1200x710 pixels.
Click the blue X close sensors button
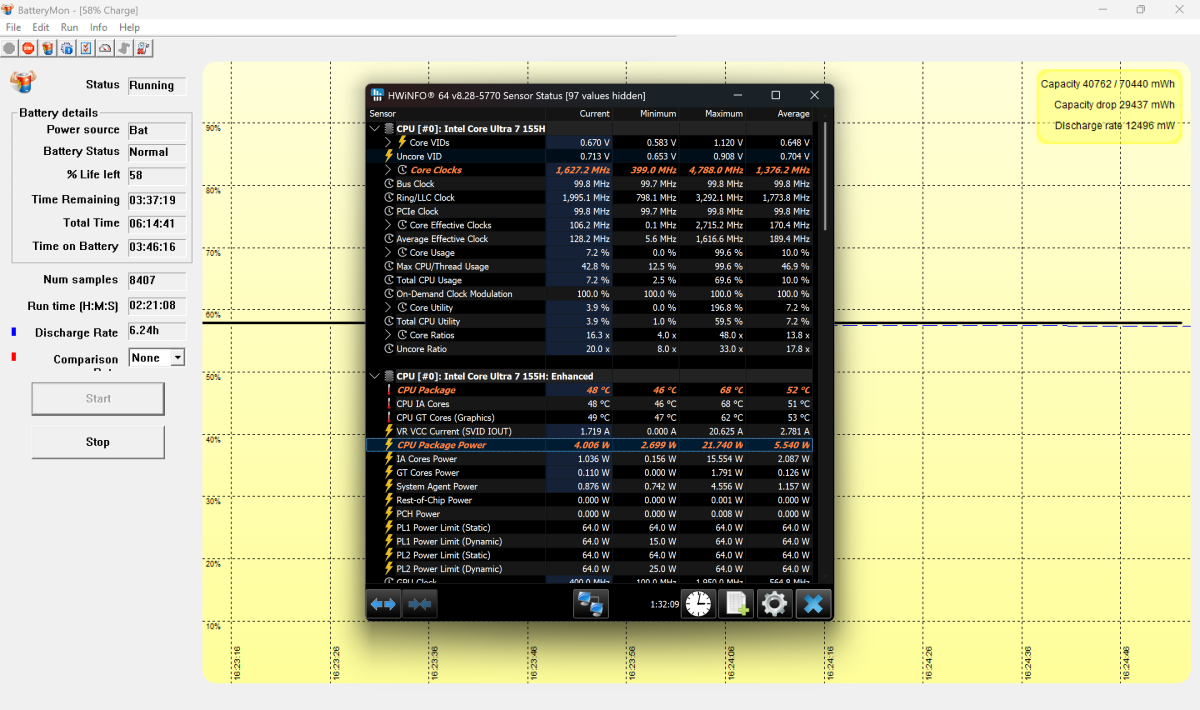click(813, 603)
